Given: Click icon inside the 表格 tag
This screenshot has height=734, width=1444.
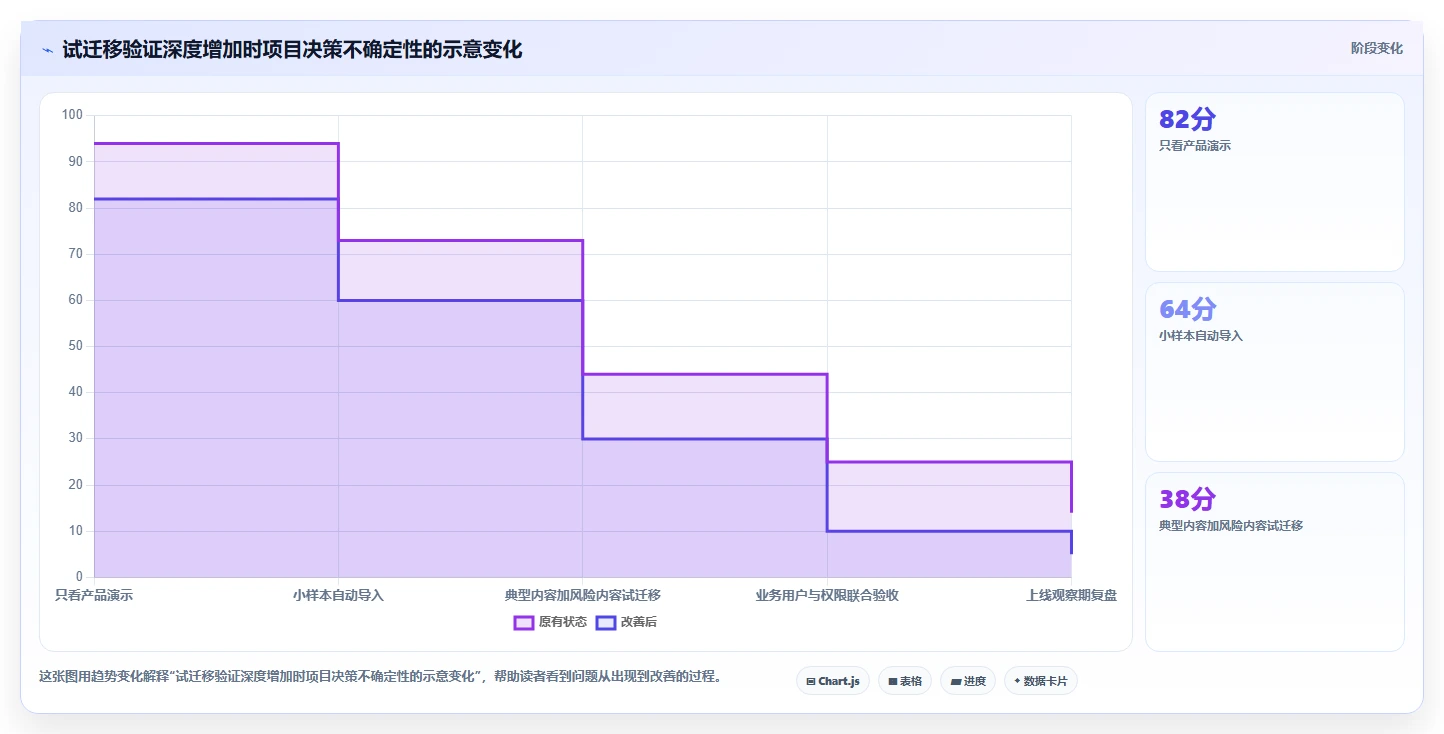Looking at the screenshot, I should (x=893, y=682).
